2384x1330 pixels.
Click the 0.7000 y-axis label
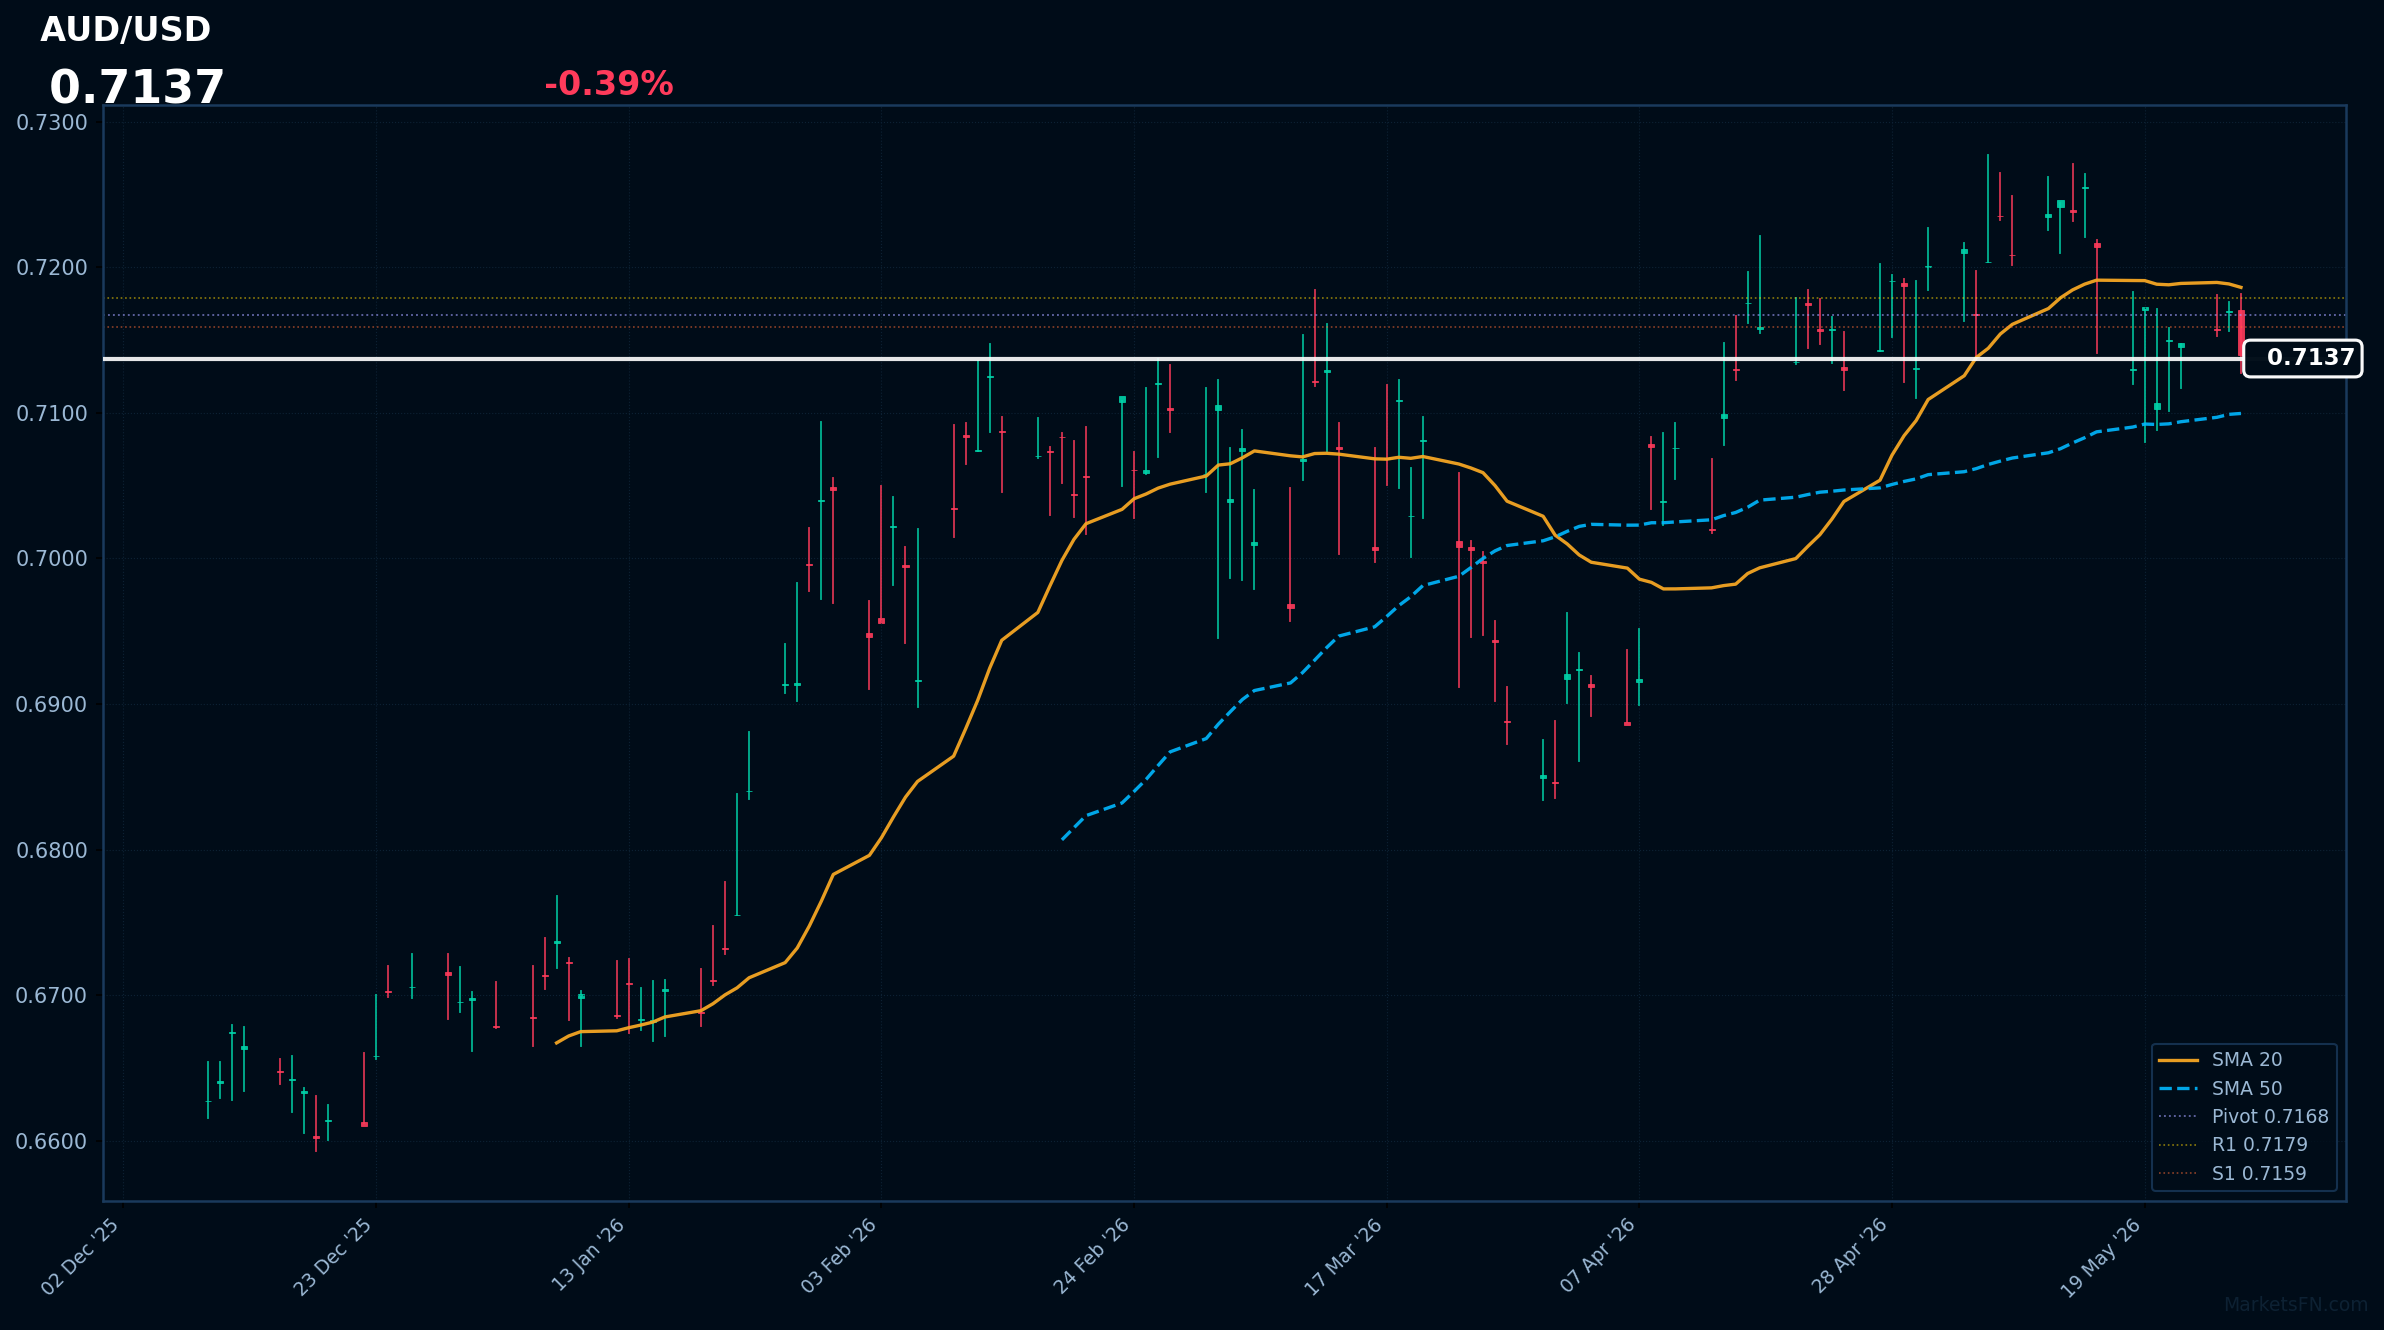[52, 559]
